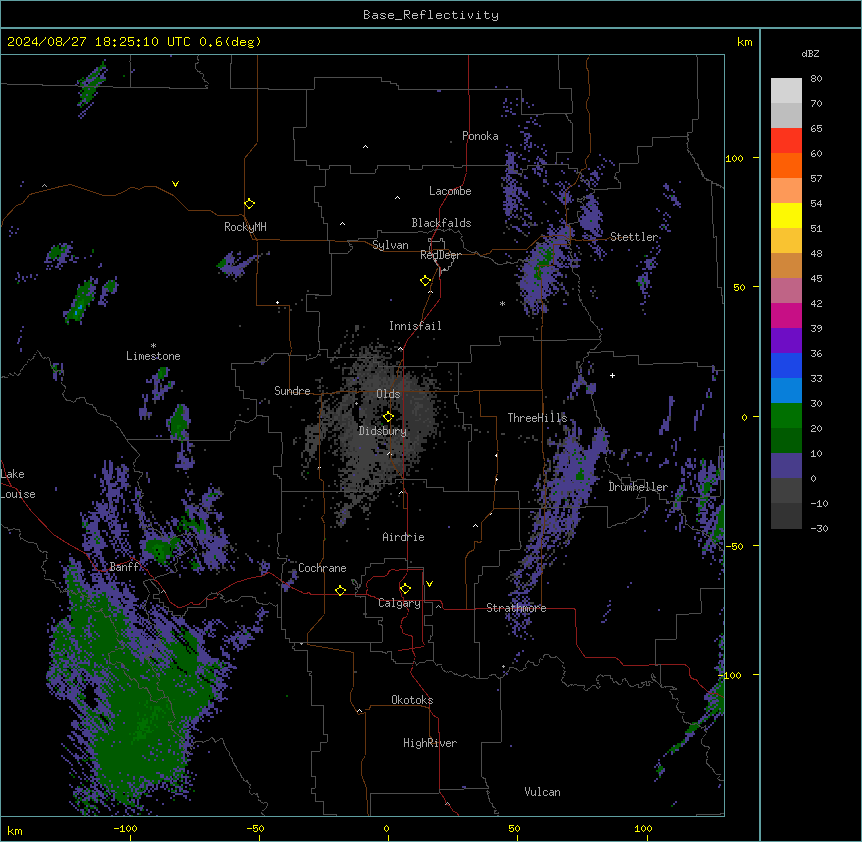
Task: Click the yellow diamond marker south of RedDeer
Action: point(425,281)
